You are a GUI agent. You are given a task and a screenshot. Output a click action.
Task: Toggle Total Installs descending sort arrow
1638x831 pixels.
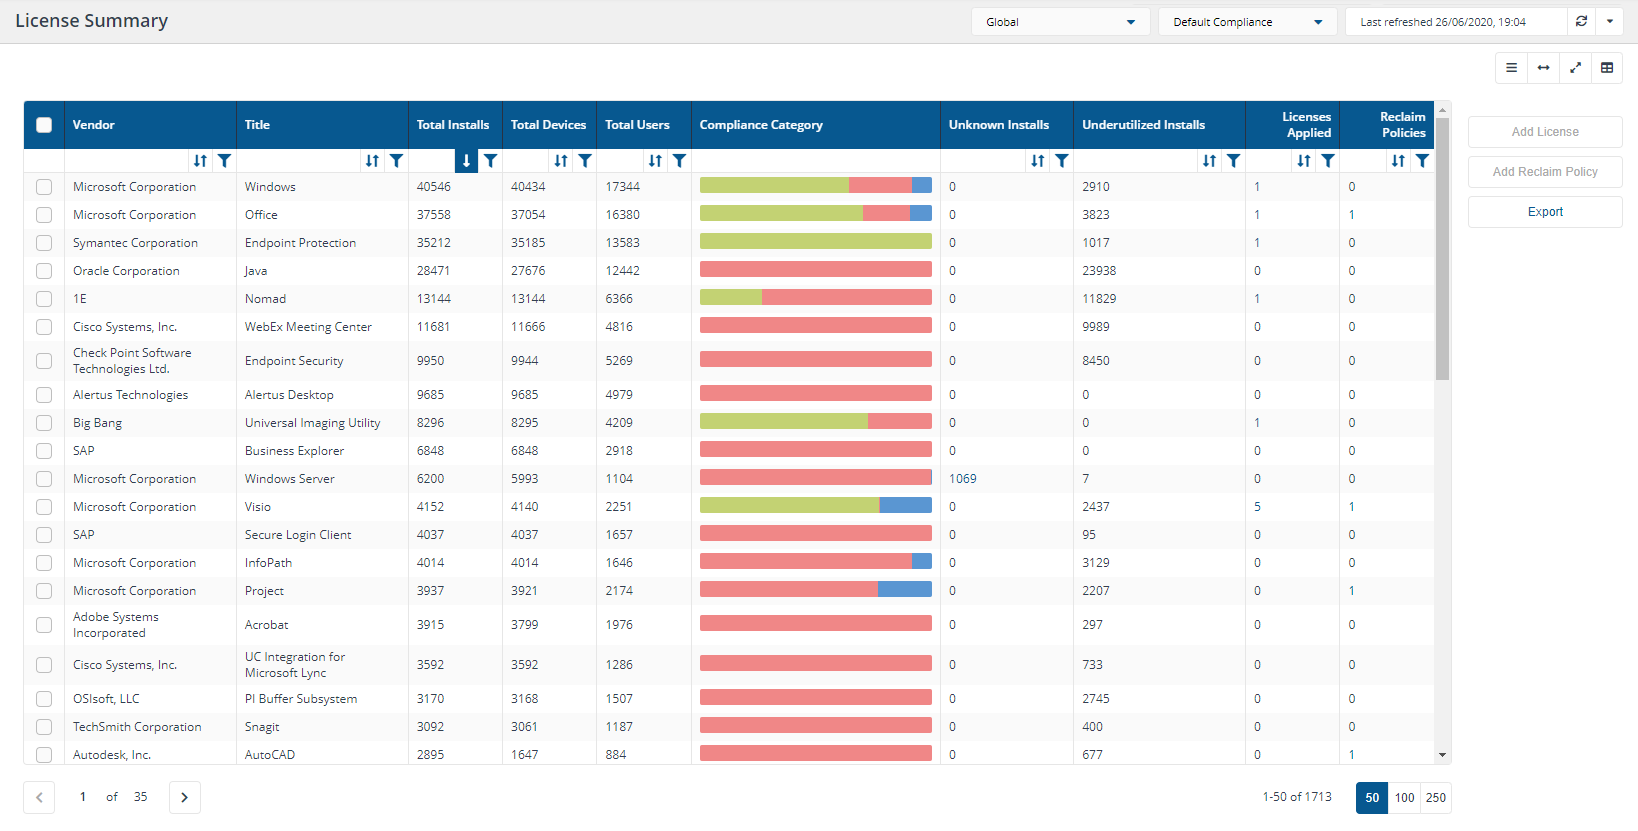point(466,161)
